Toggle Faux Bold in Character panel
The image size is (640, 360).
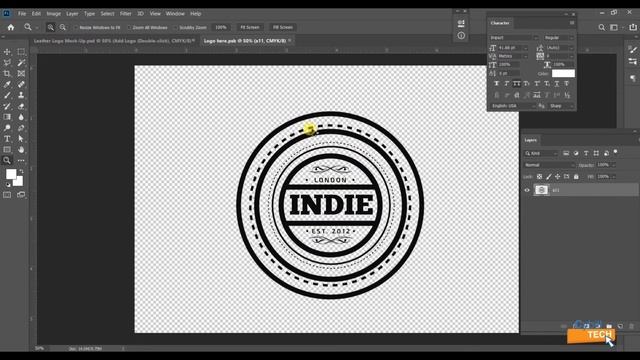pyautogui.click(x=497, y=84)
